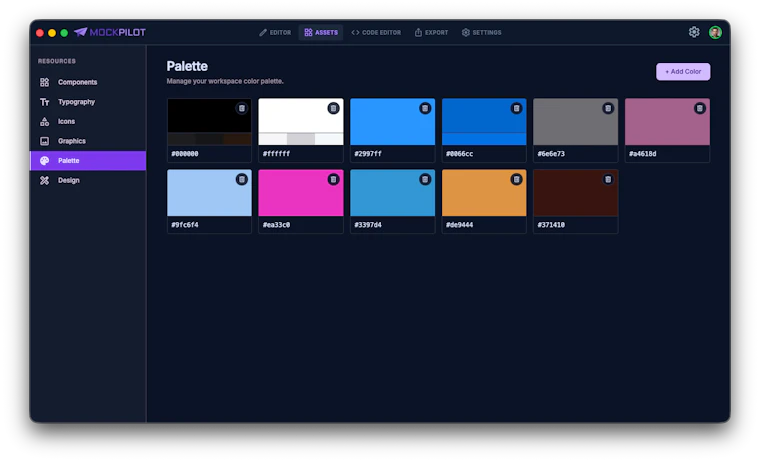The height and width of the screenshot is (462, 760).
Task: Open the Settings tab in top bar
Action: pyautogui.click(x=481, y=32)
